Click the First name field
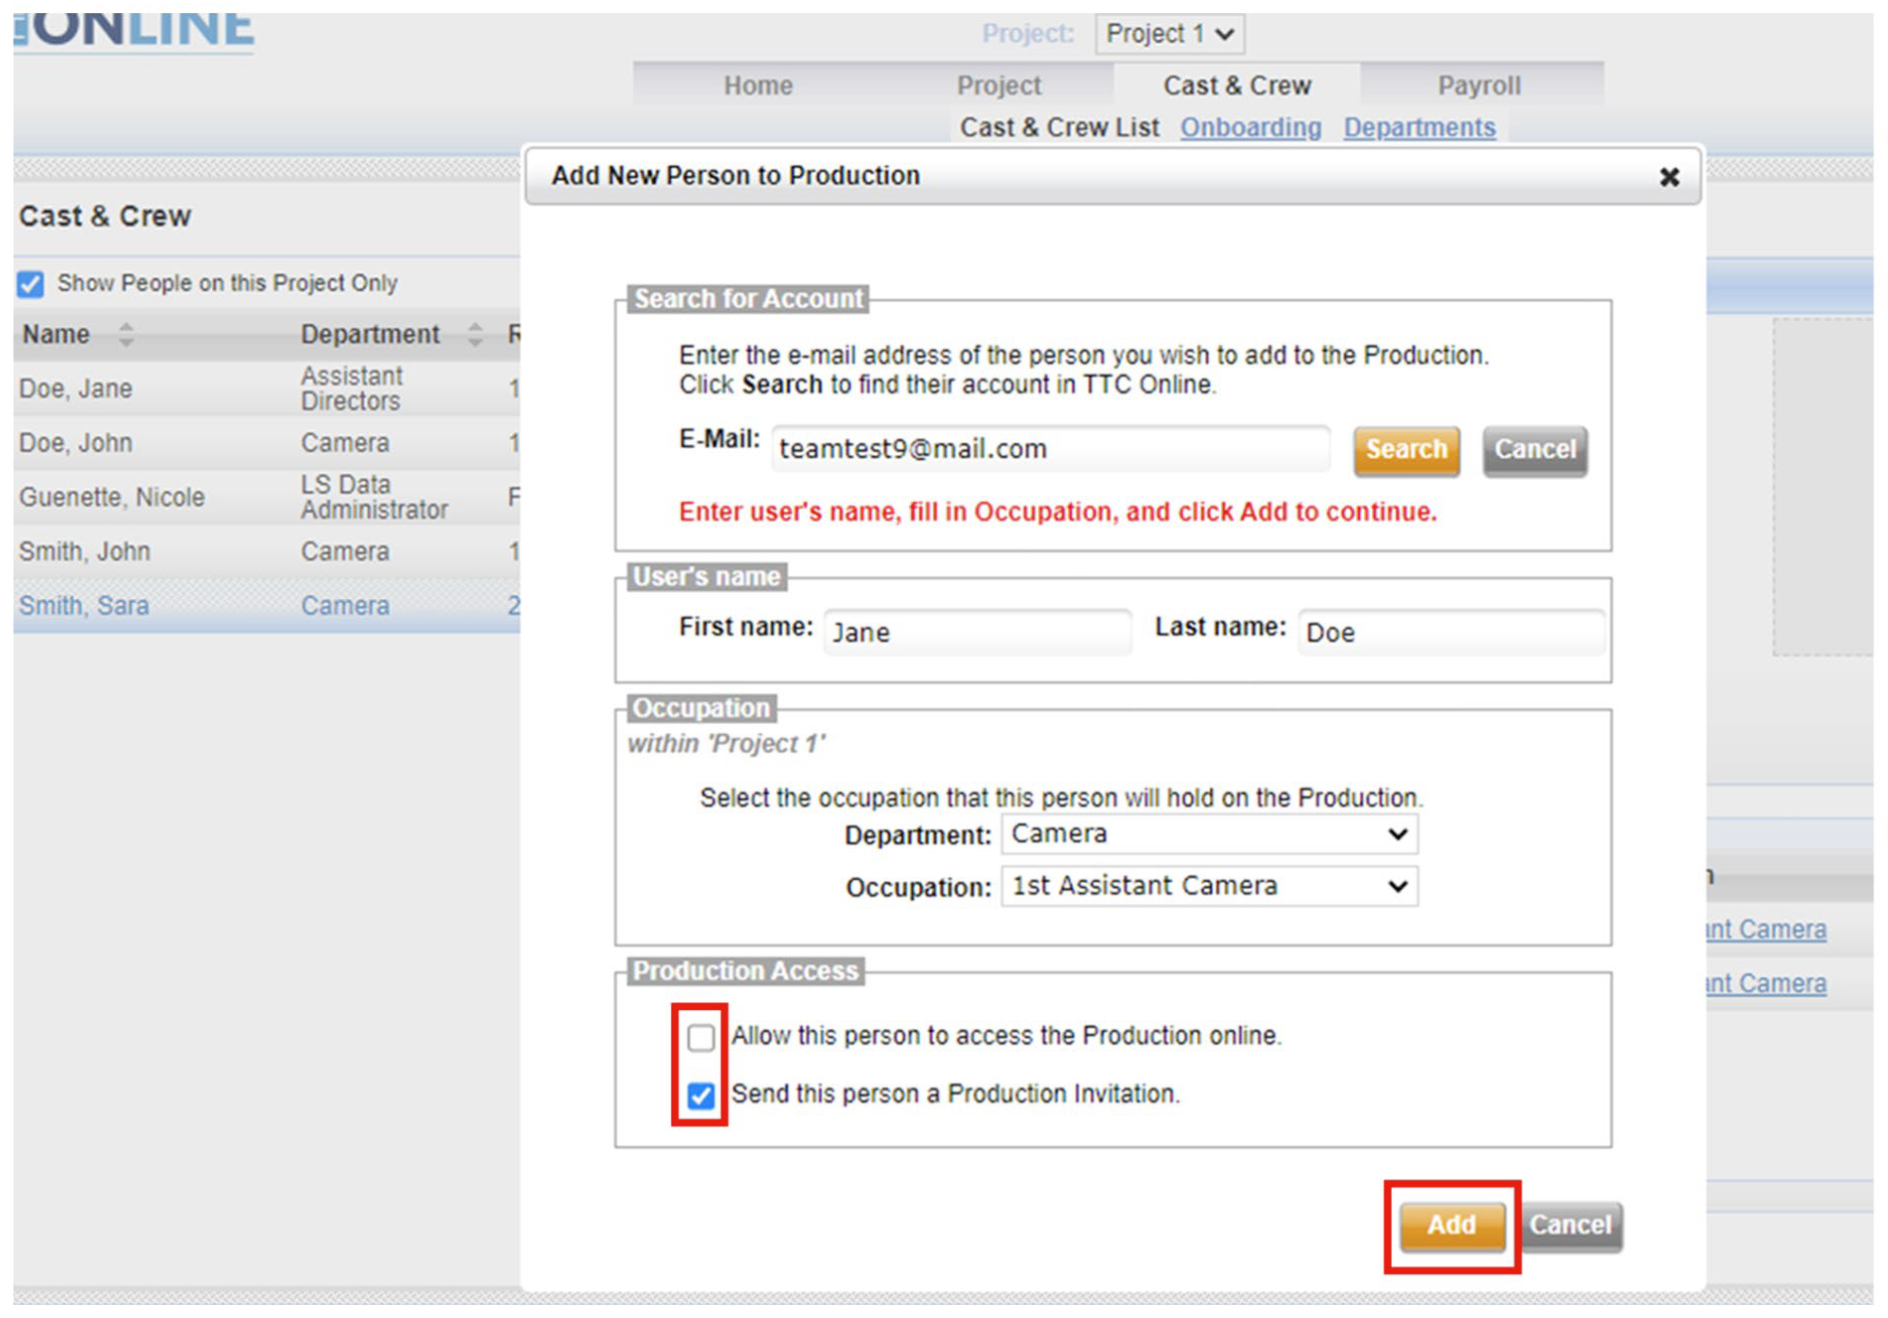 977,632
